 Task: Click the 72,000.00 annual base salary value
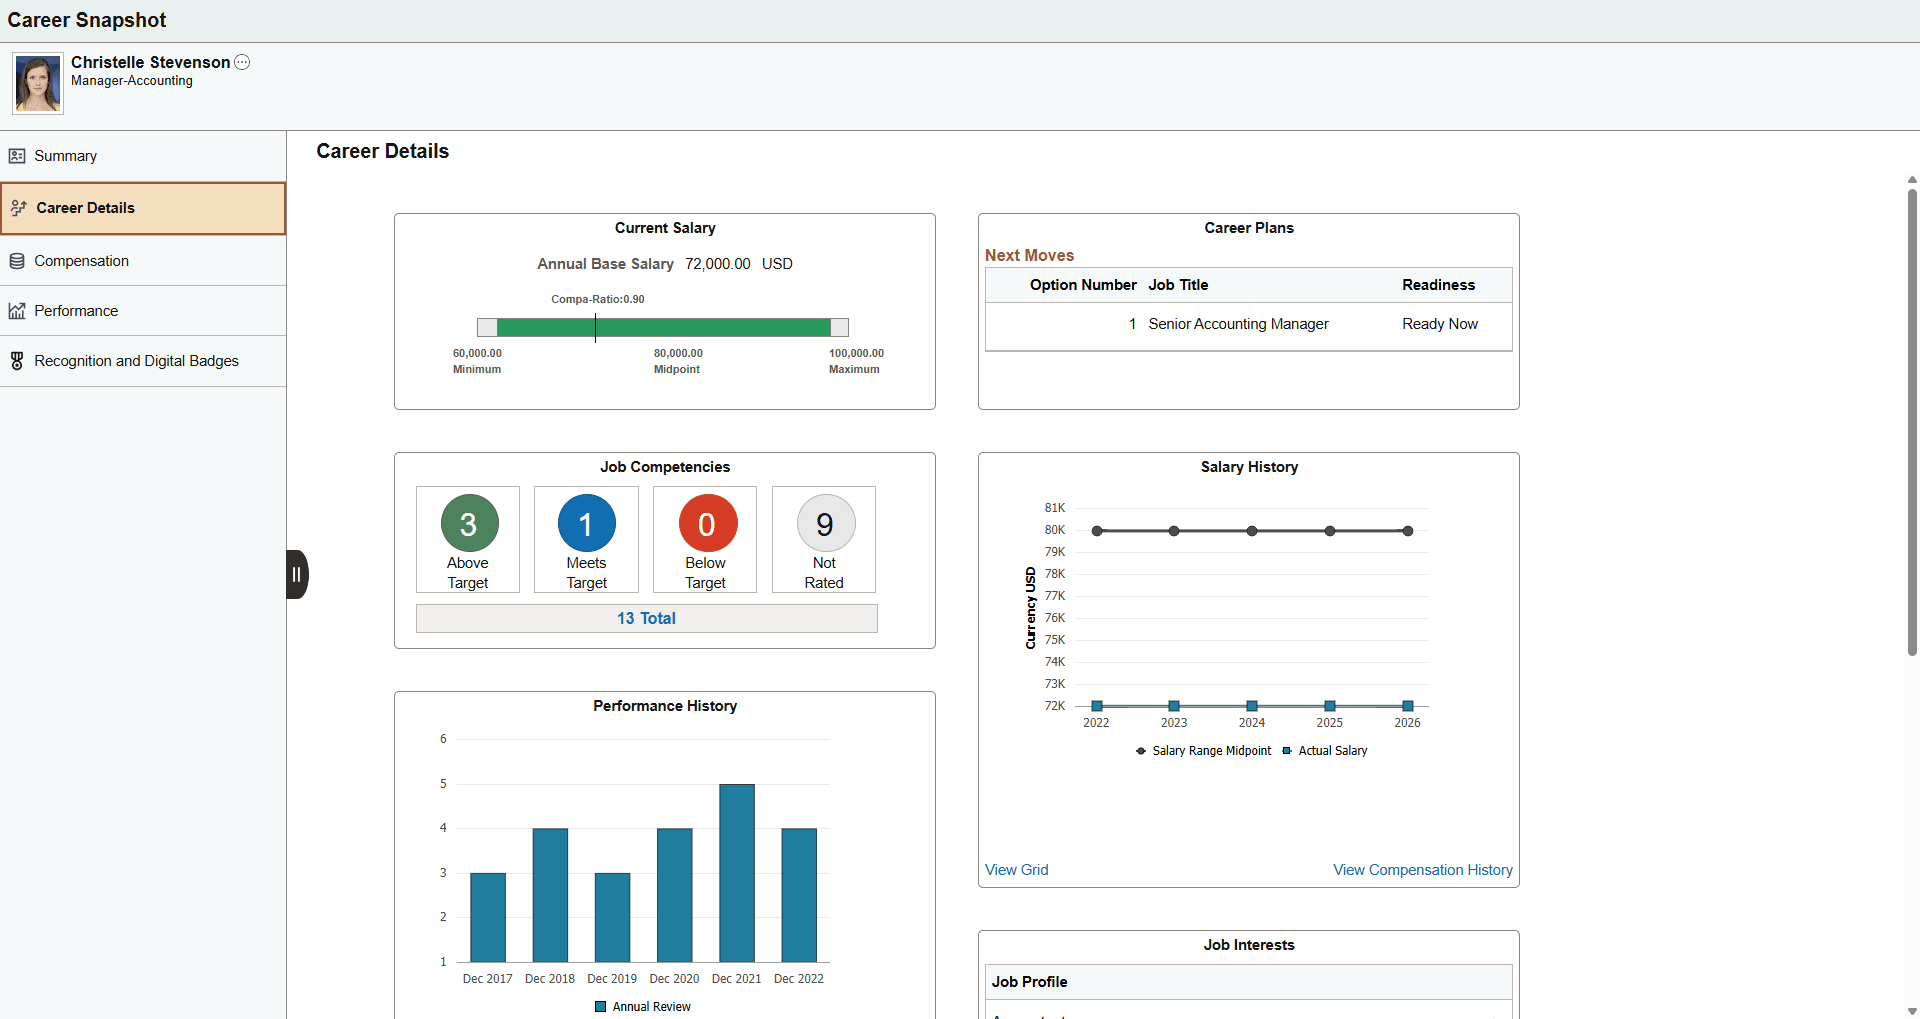point(718,264)
